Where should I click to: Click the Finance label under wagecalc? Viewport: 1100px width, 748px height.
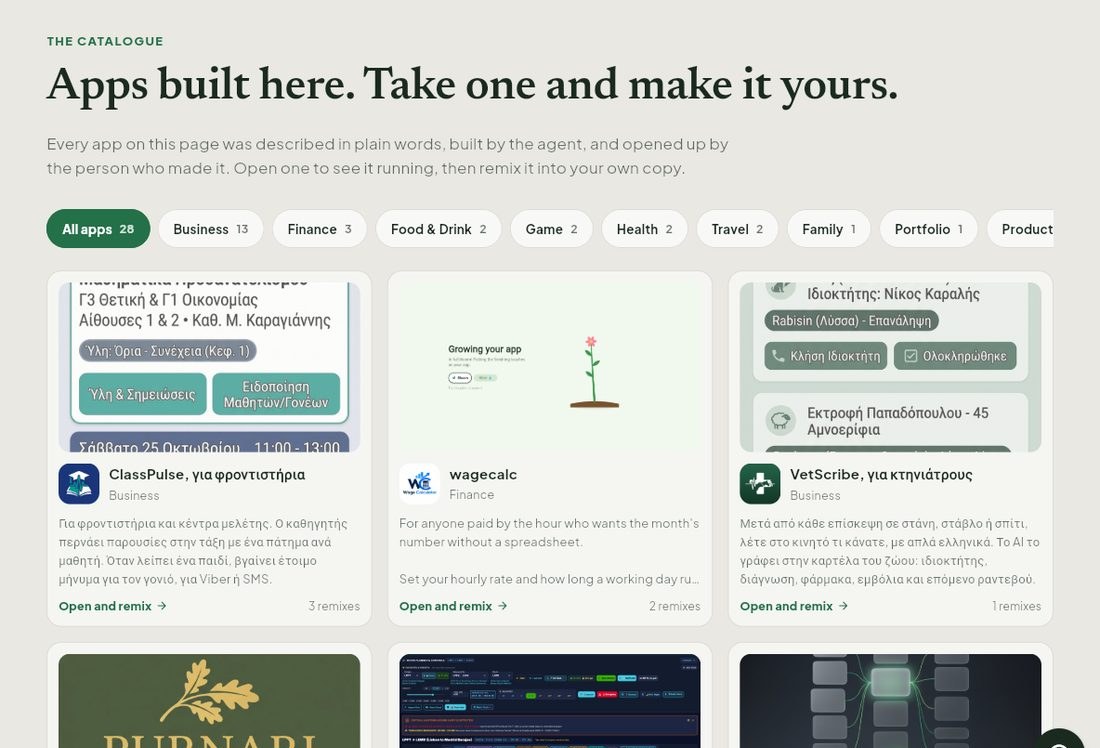[x=471, y=495]
